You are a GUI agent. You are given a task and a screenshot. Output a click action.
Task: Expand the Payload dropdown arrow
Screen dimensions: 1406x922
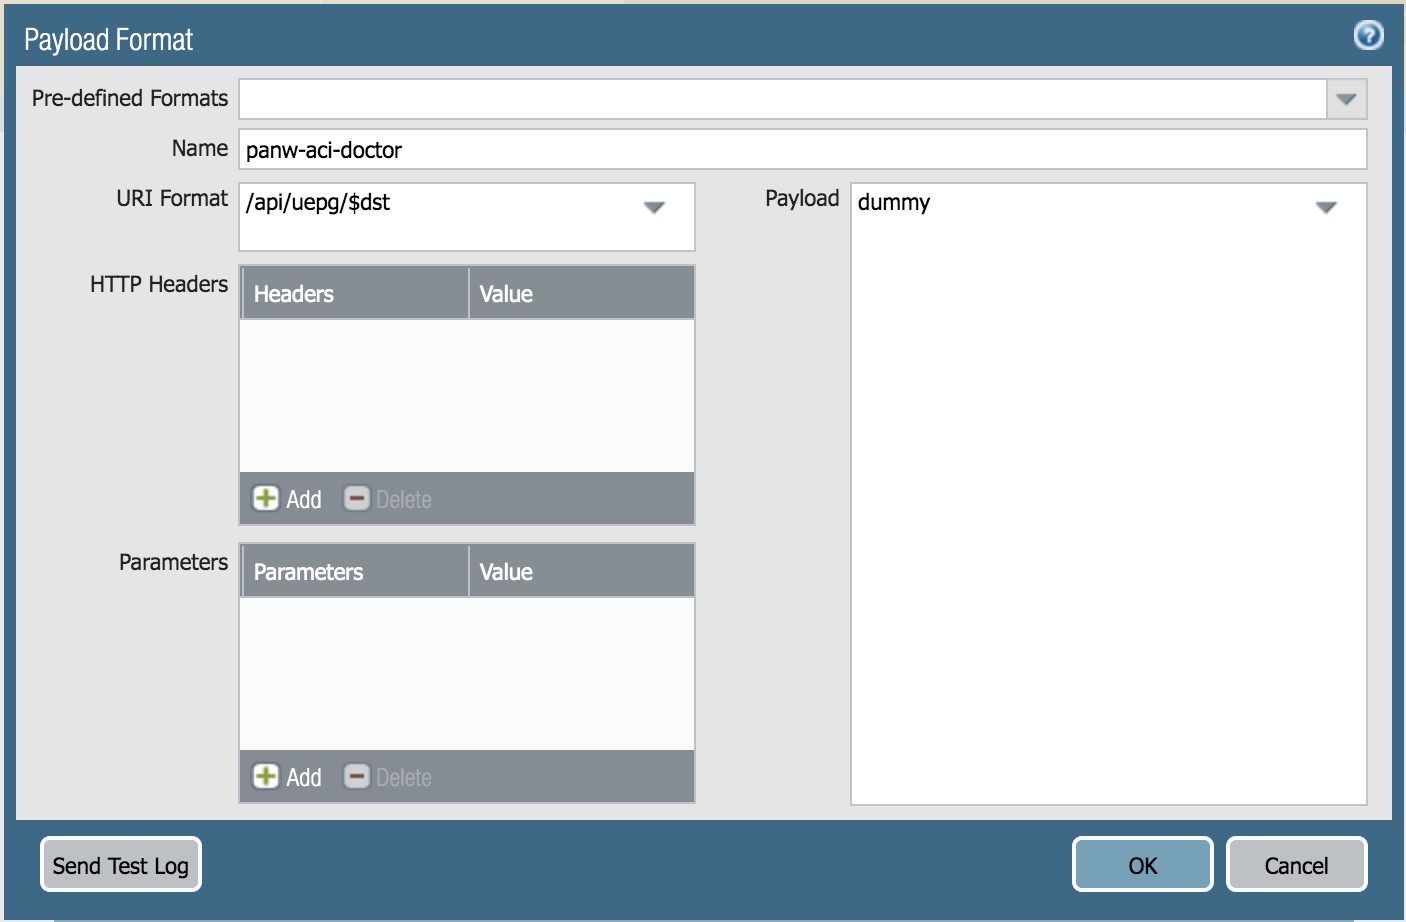[1326, 207]
